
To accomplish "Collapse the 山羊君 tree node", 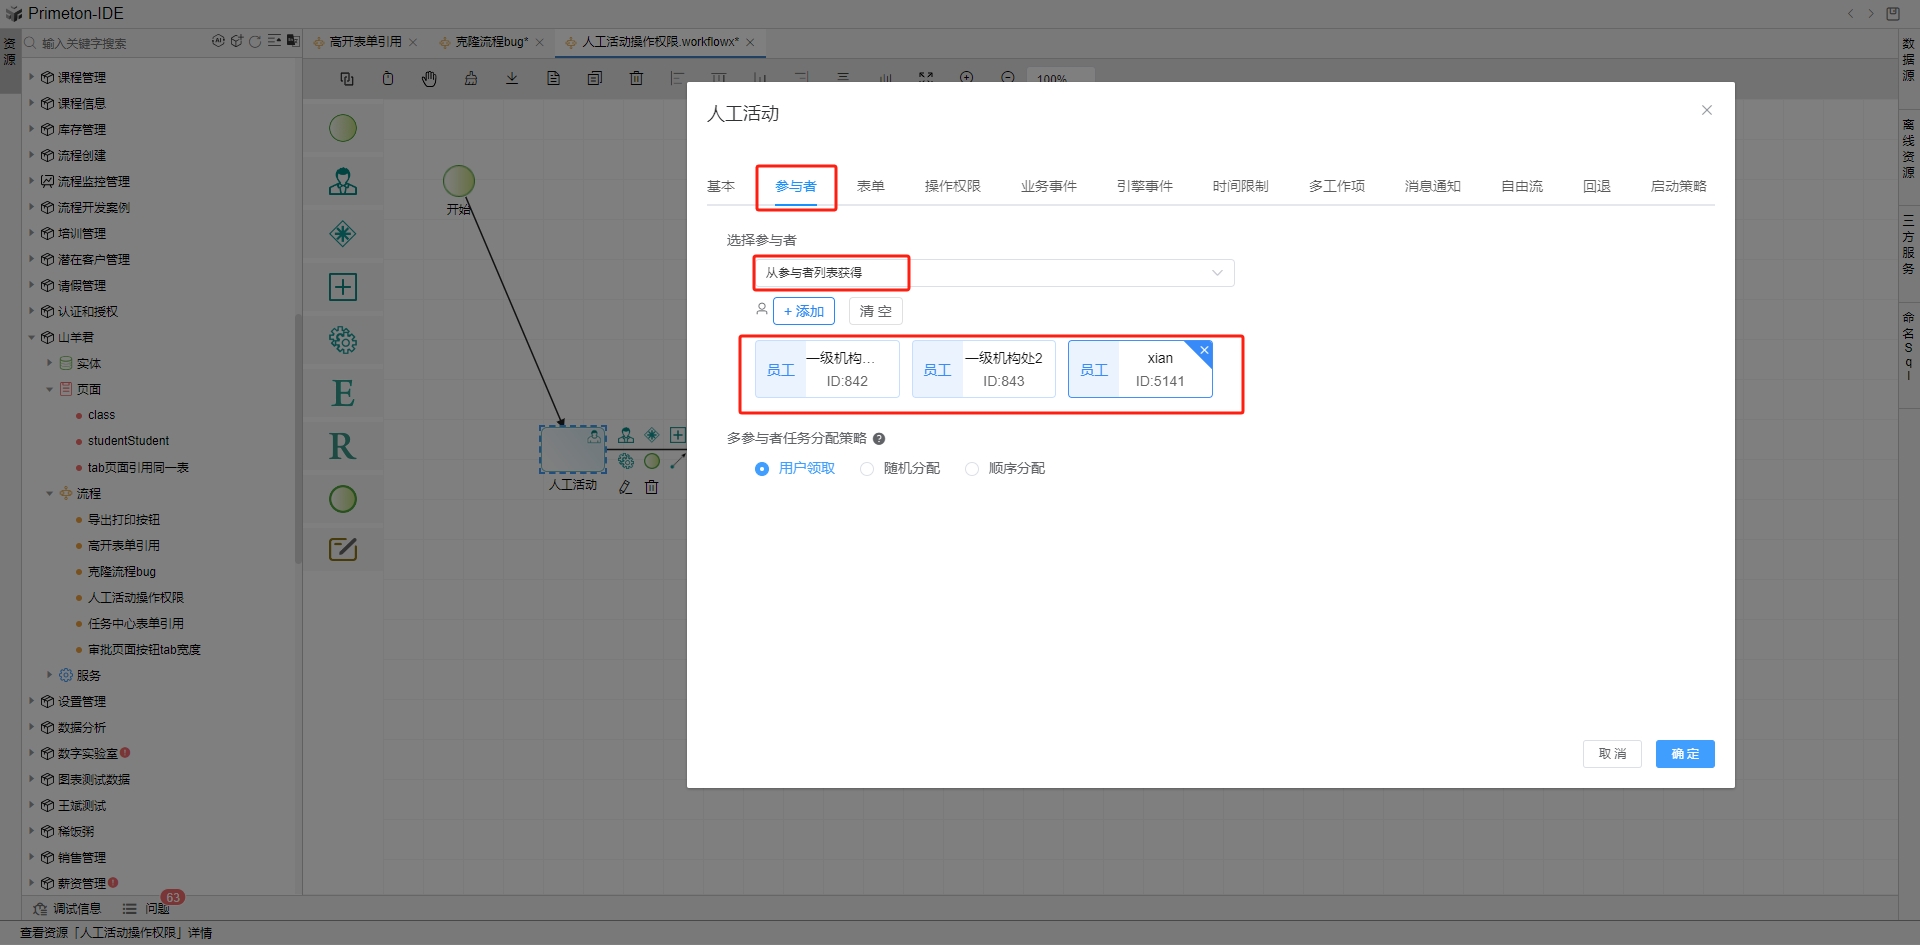I will click(32, 338).
